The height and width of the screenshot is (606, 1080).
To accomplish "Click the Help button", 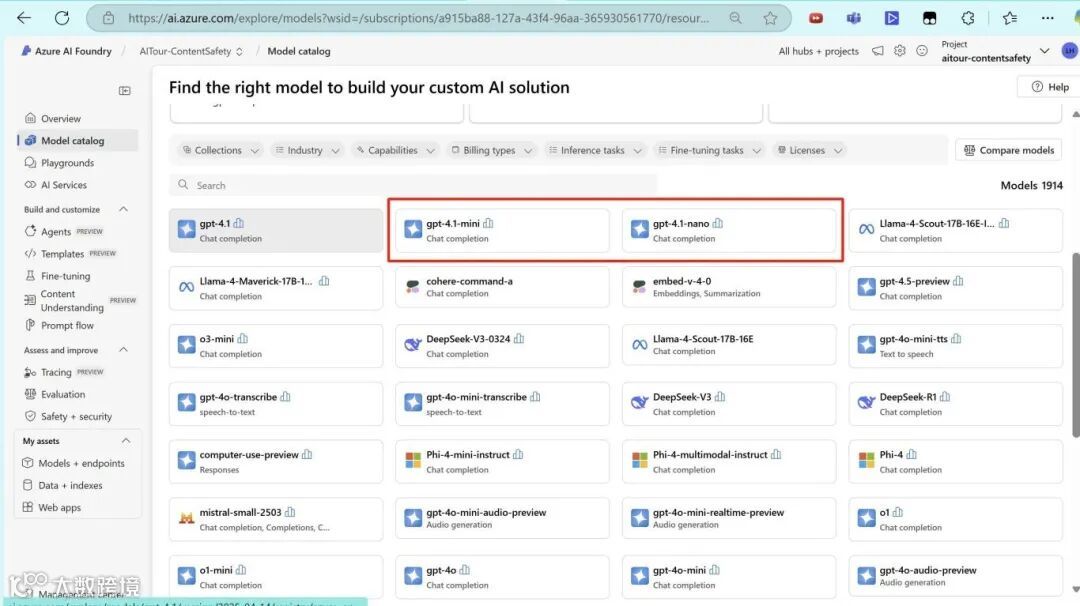I will (x=1050, y=87).
